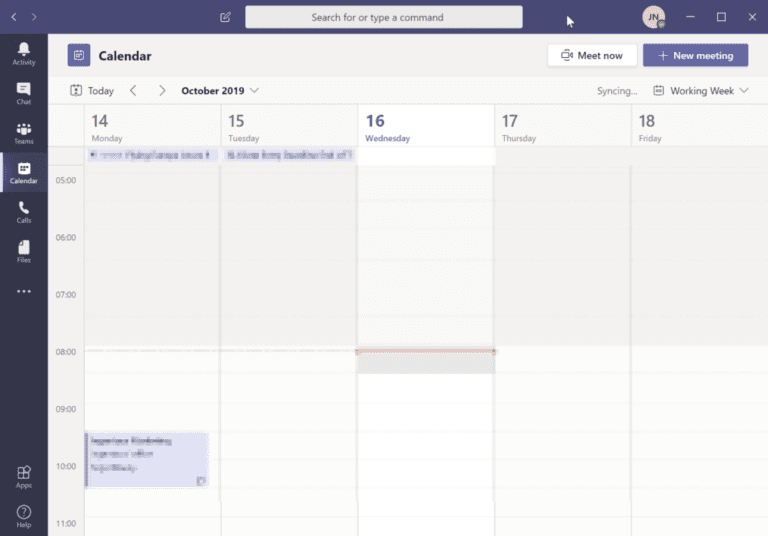
Task: Open the Files section
Action: 24,252
